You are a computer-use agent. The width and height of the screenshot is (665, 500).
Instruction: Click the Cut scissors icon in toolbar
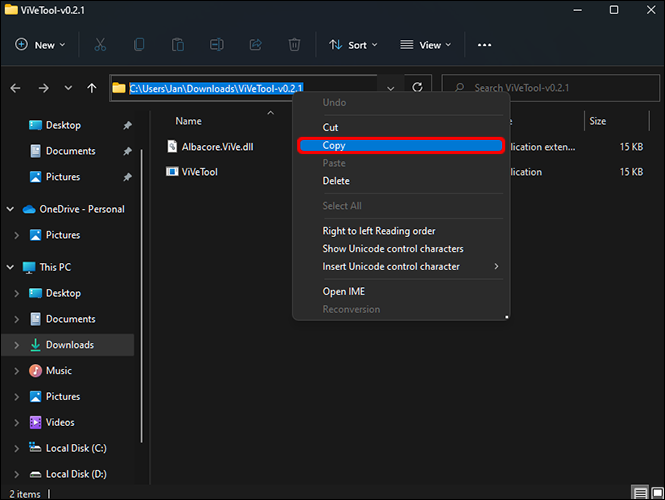tap(100, 45)
